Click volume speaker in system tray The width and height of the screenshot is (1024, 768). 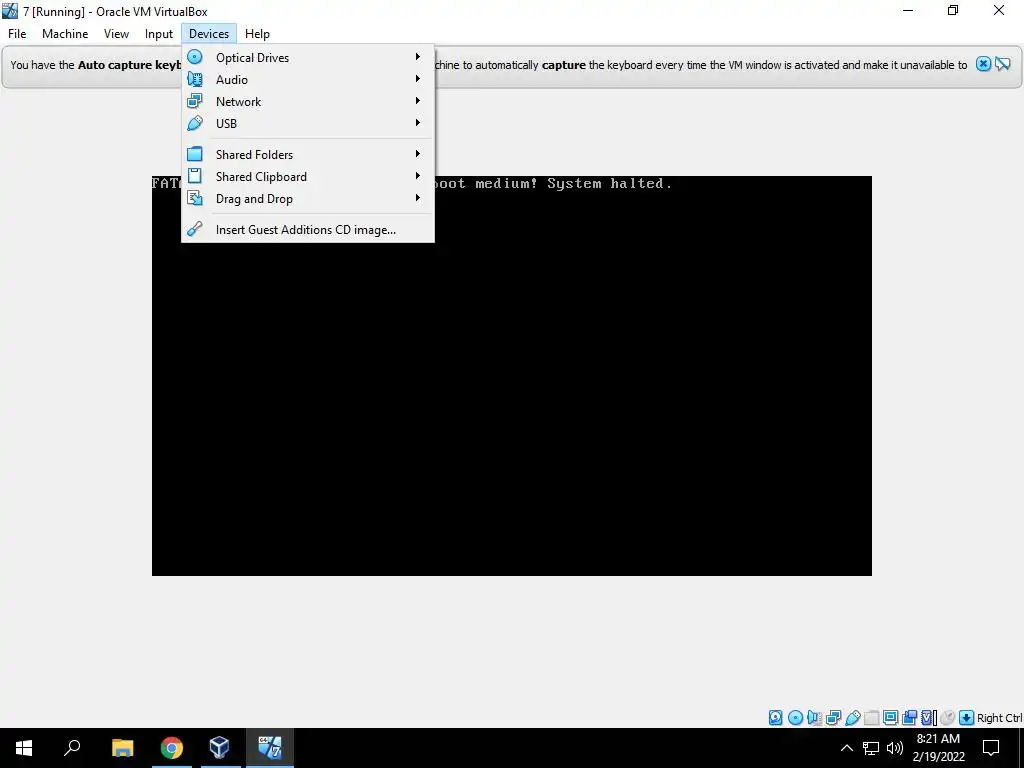pos(895,748)
